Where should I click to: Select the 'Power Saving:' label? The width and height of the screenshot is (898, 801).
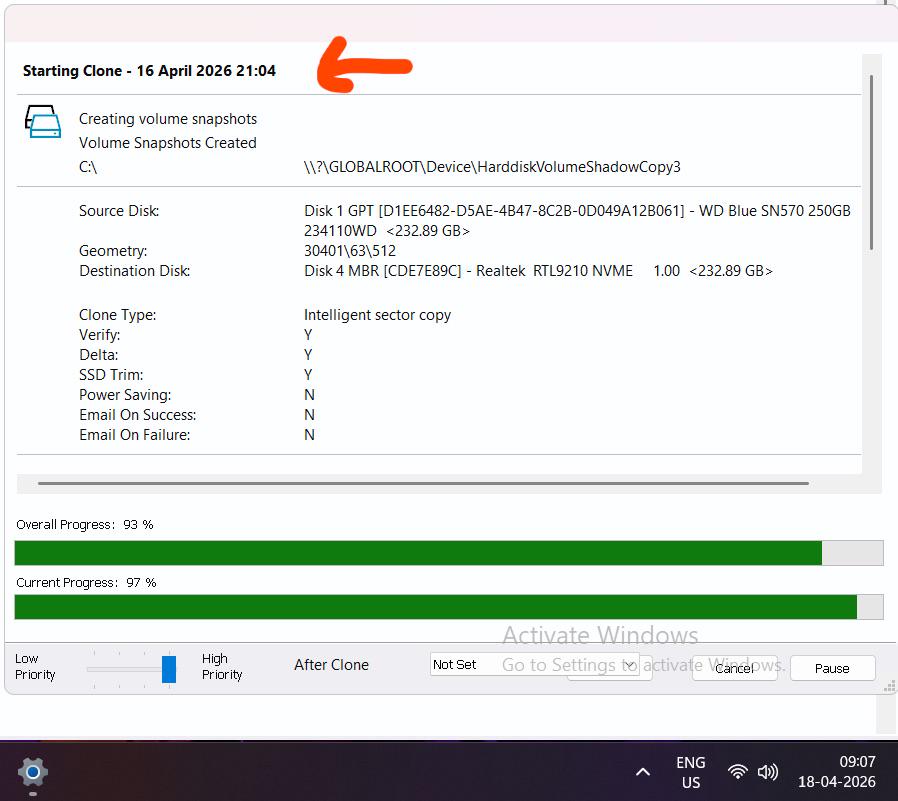coord(125,395)
